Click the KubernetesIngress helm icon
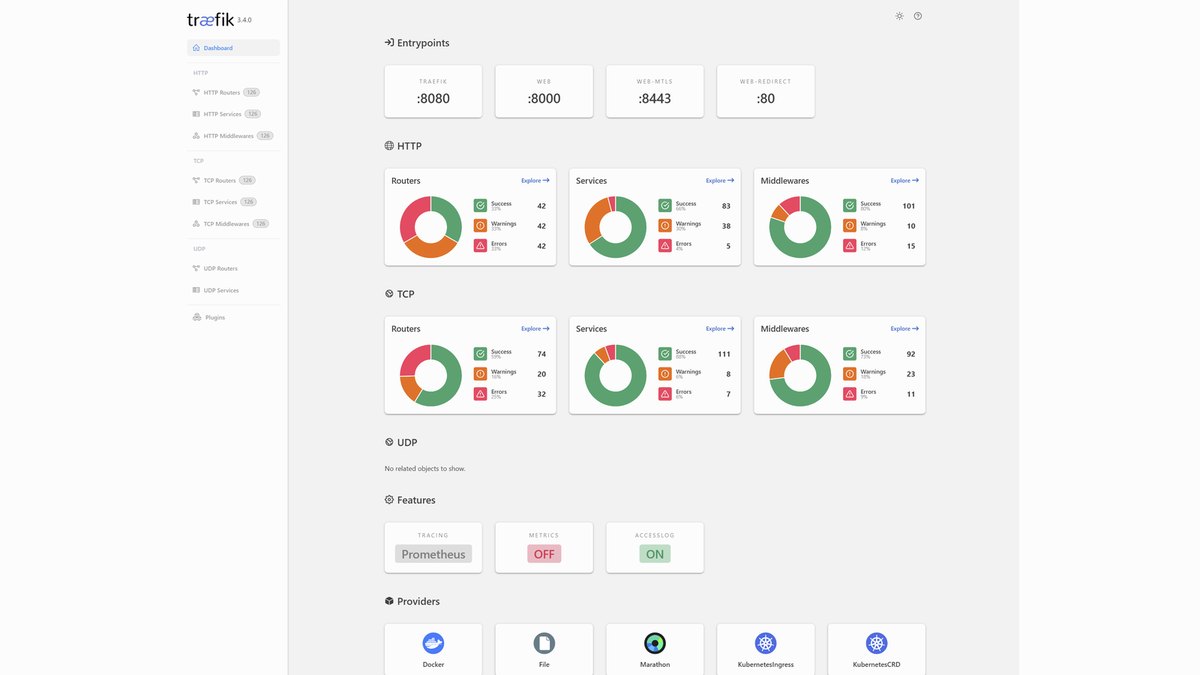 click(x=766, y=643)
